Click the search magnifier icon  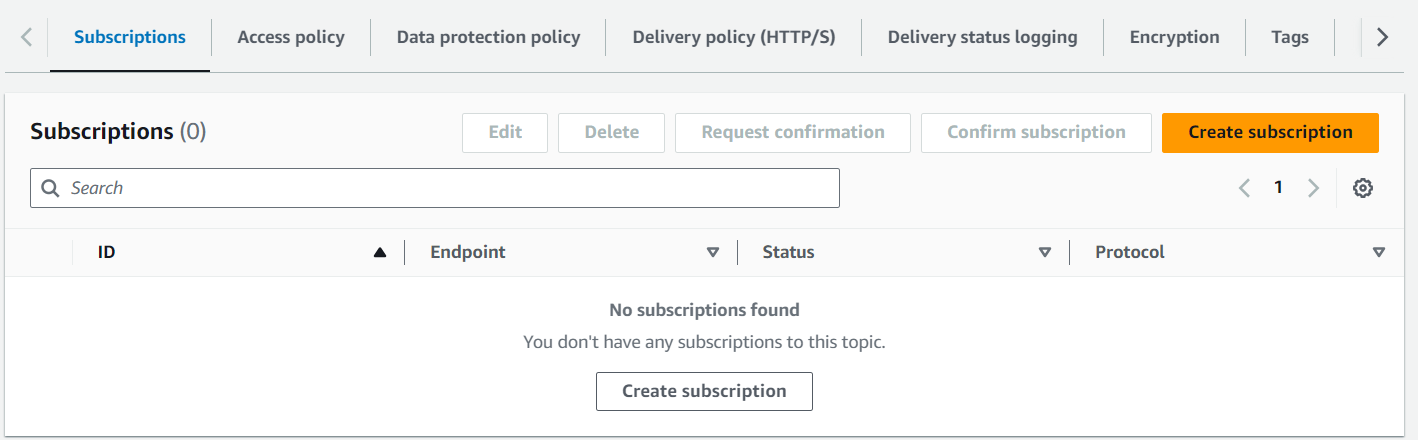click(x=50, y=188)
